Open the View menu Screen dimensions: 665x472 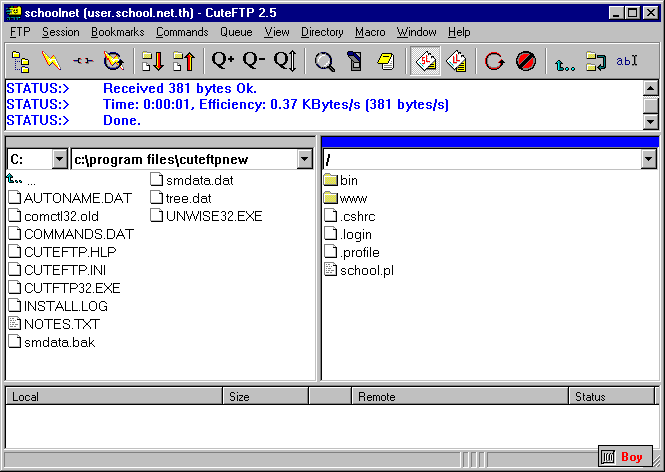pos(277,32)
